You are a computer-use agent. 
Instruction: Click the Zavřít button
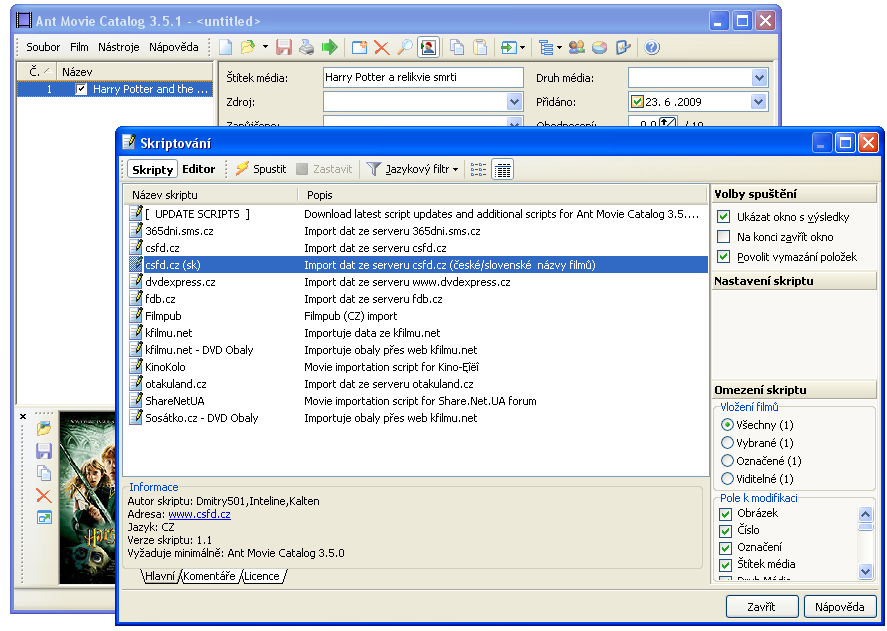760,607
